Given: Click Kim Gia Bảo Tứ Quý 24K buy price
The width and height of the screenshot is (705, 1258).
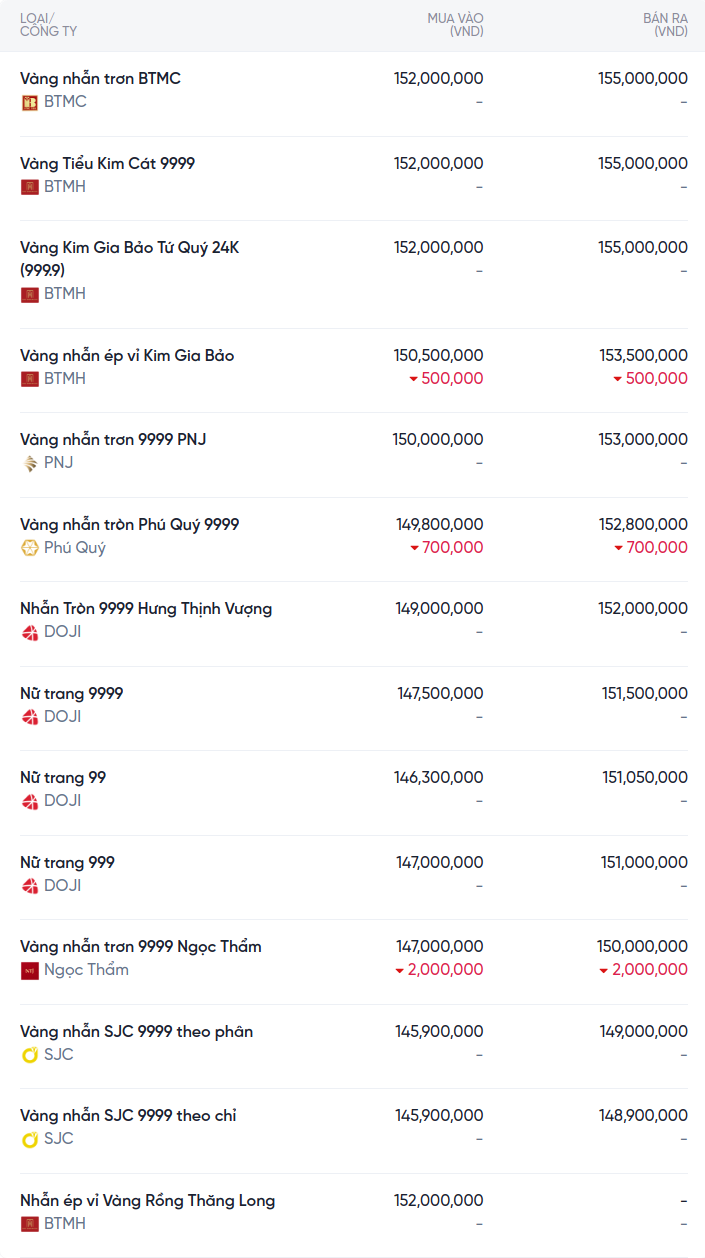Looking at the screenshot, I should pos(438,247).
